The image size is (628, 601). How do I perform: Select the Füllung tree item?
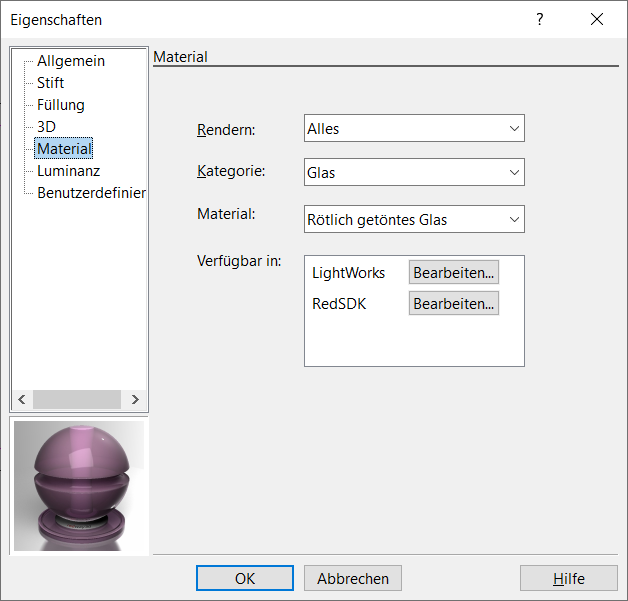[60, 105]
